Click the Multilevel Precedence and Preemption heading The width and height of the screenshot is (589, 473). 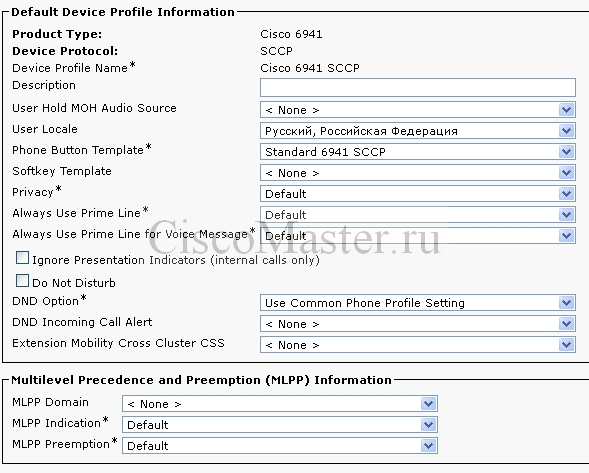201,380
